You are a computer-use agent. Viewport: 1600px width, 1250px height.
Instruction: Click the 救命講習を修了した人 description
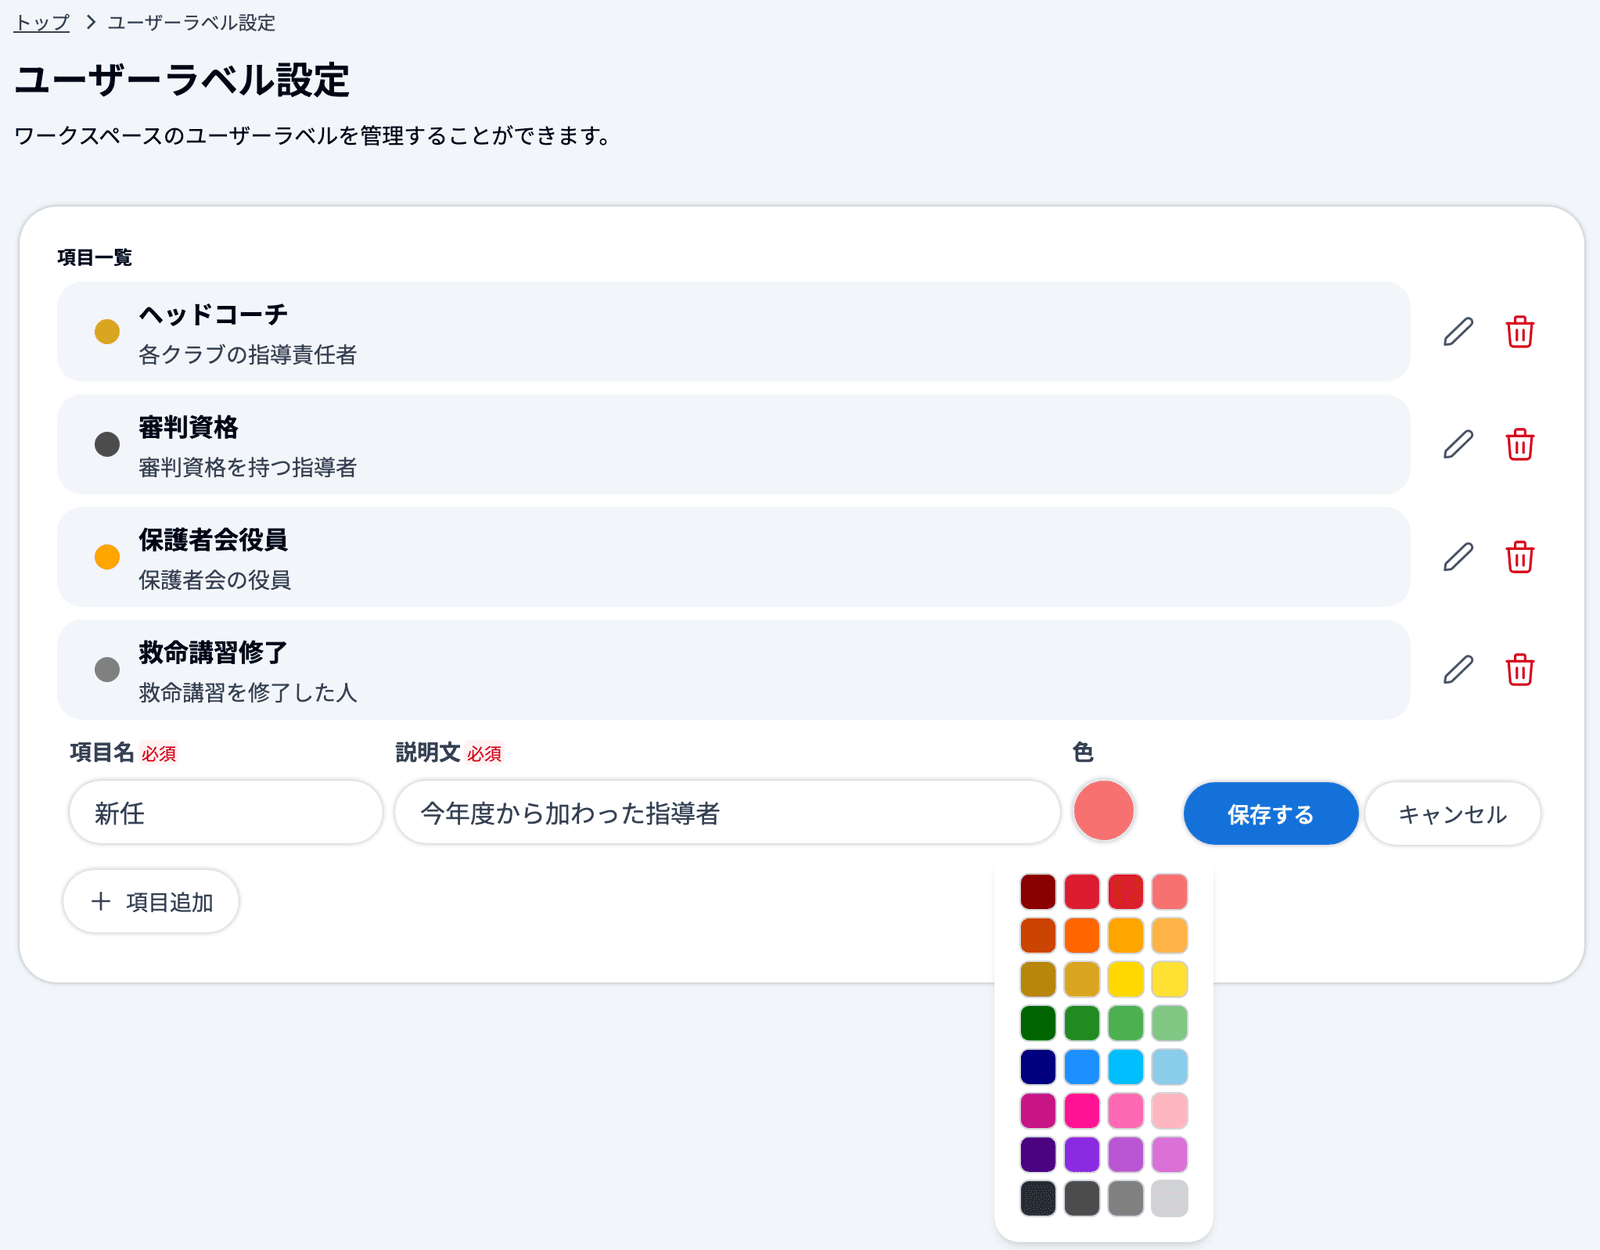point(248,692)
